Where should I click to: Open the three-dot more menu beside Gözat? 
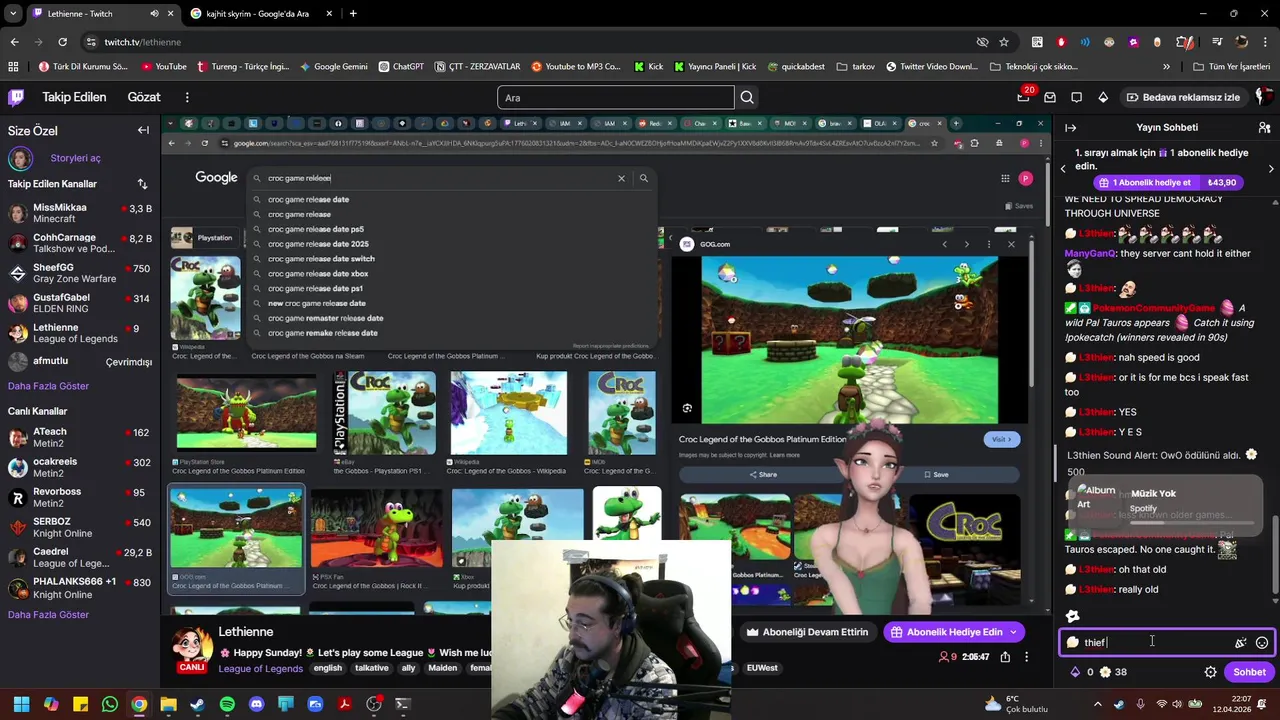[187, 97]
